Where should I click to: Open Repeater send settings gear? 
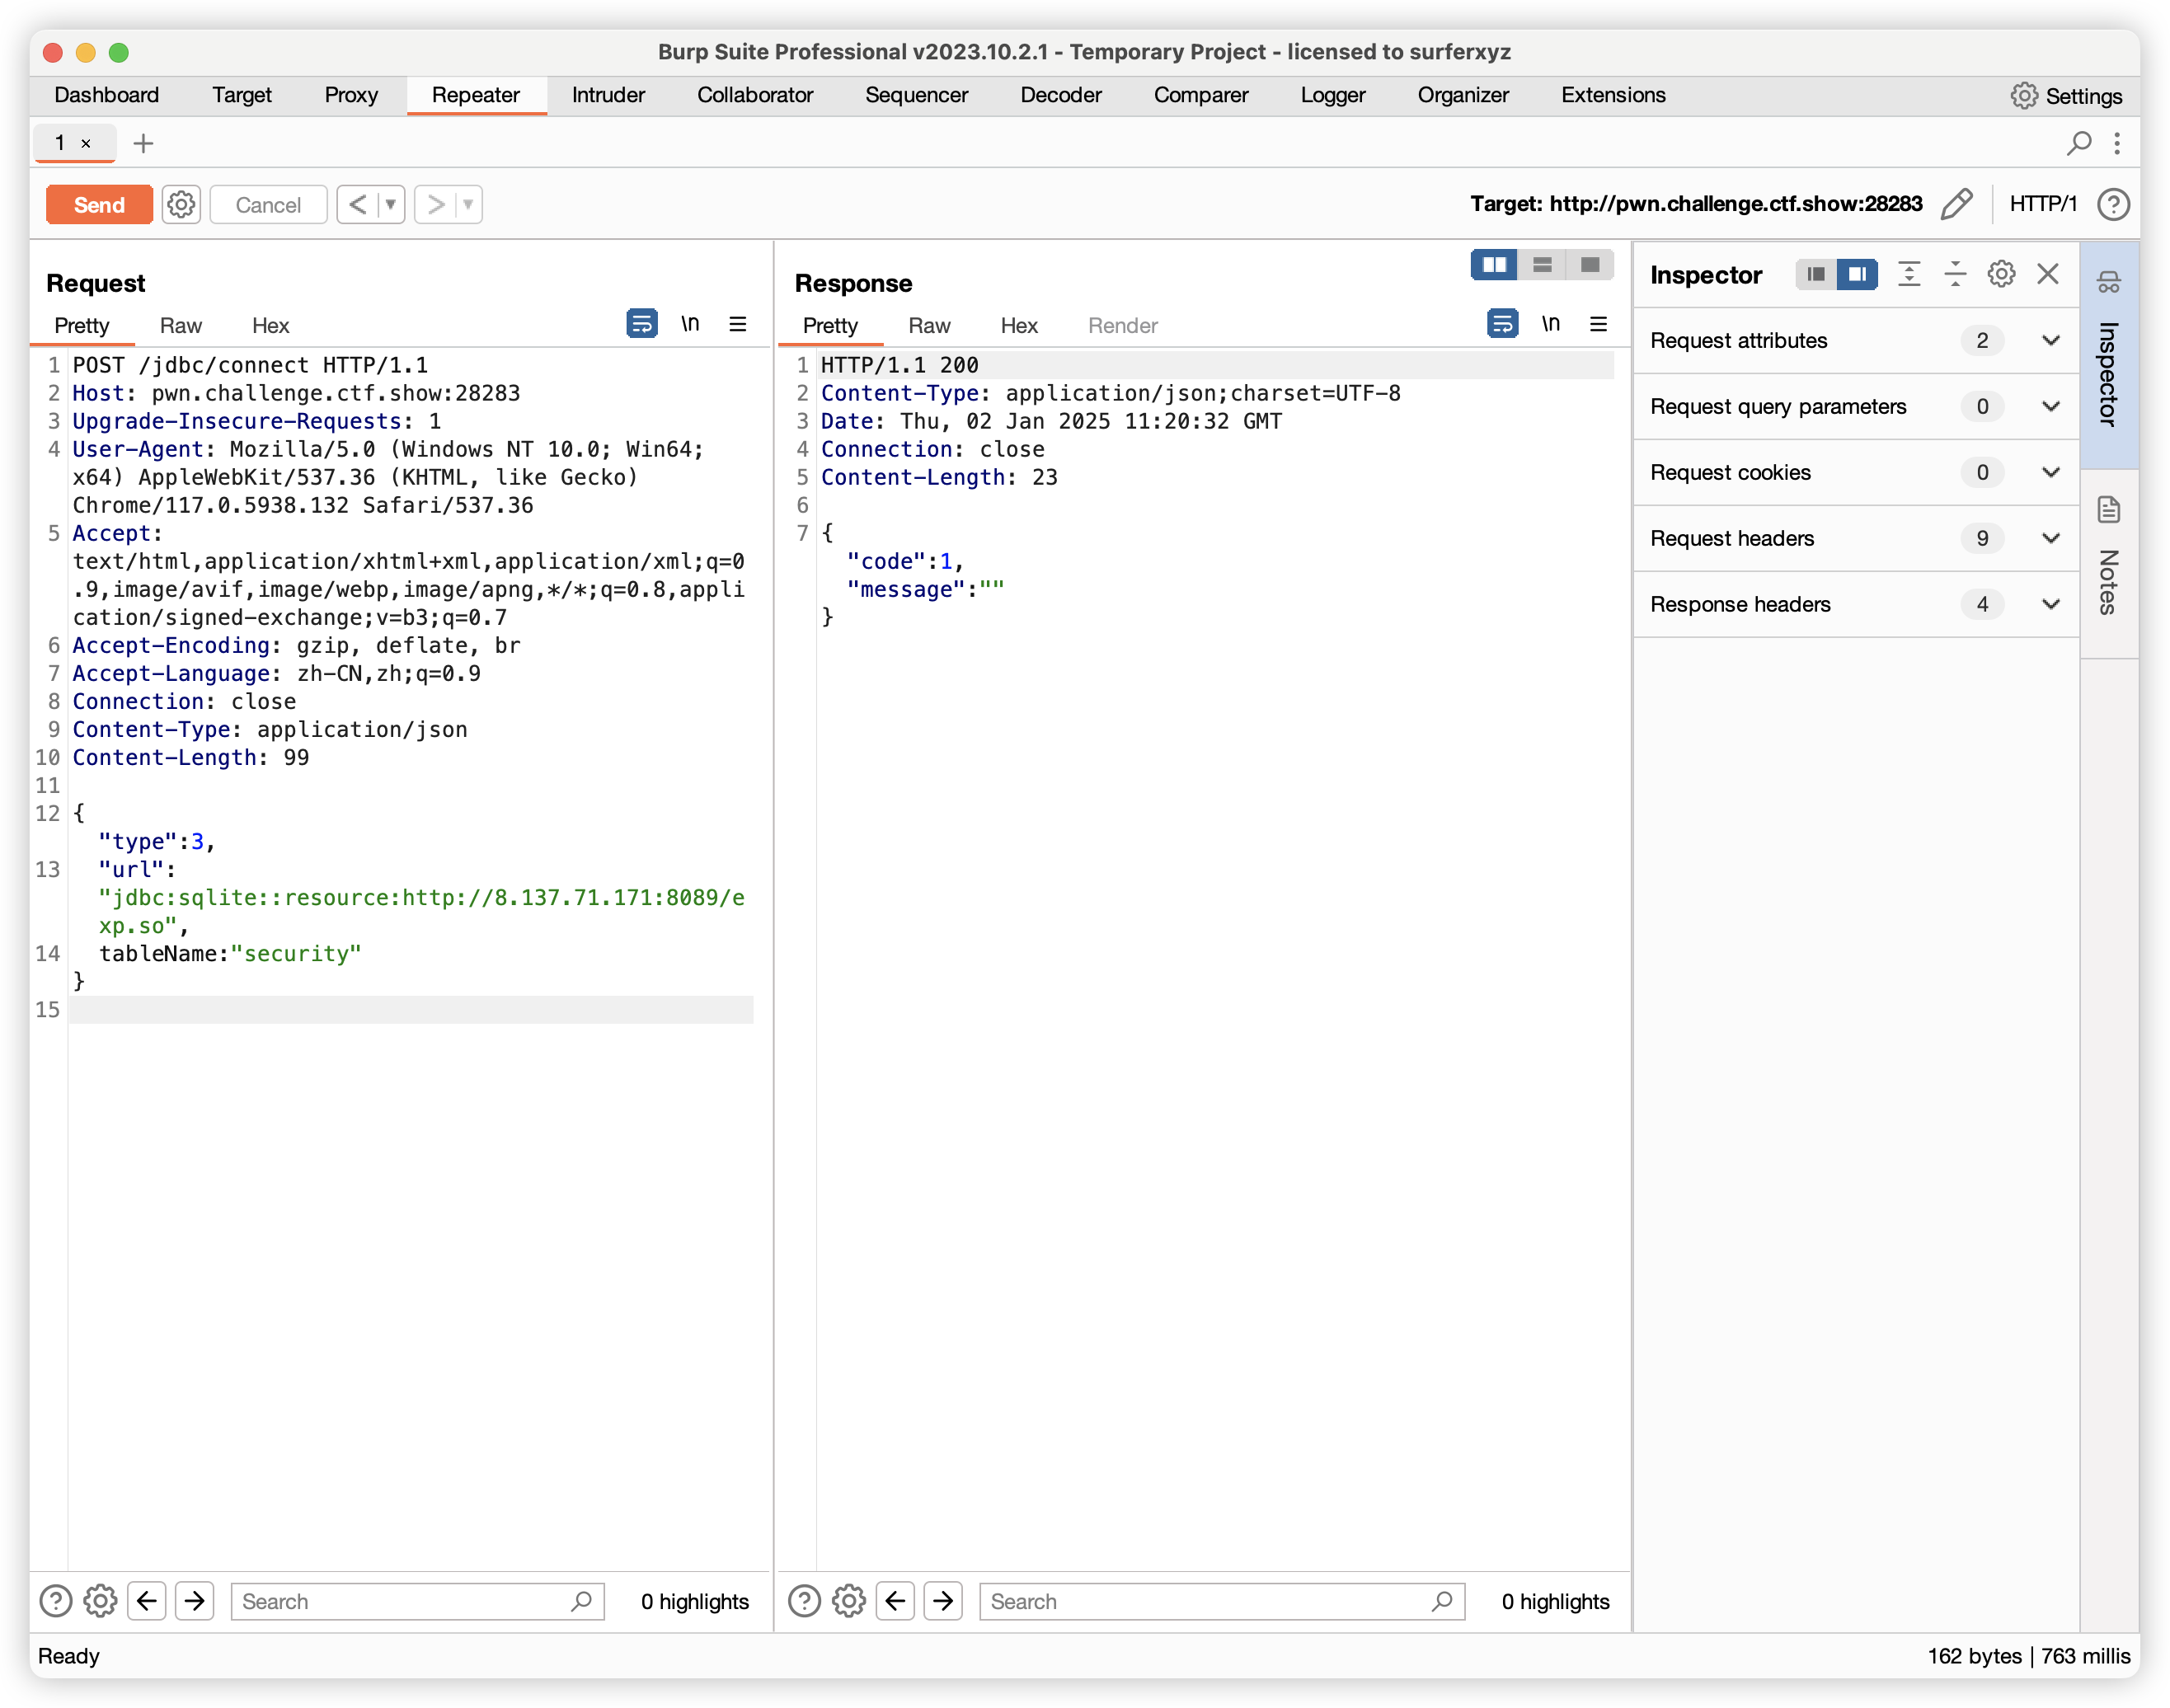(x=181, y=205)
